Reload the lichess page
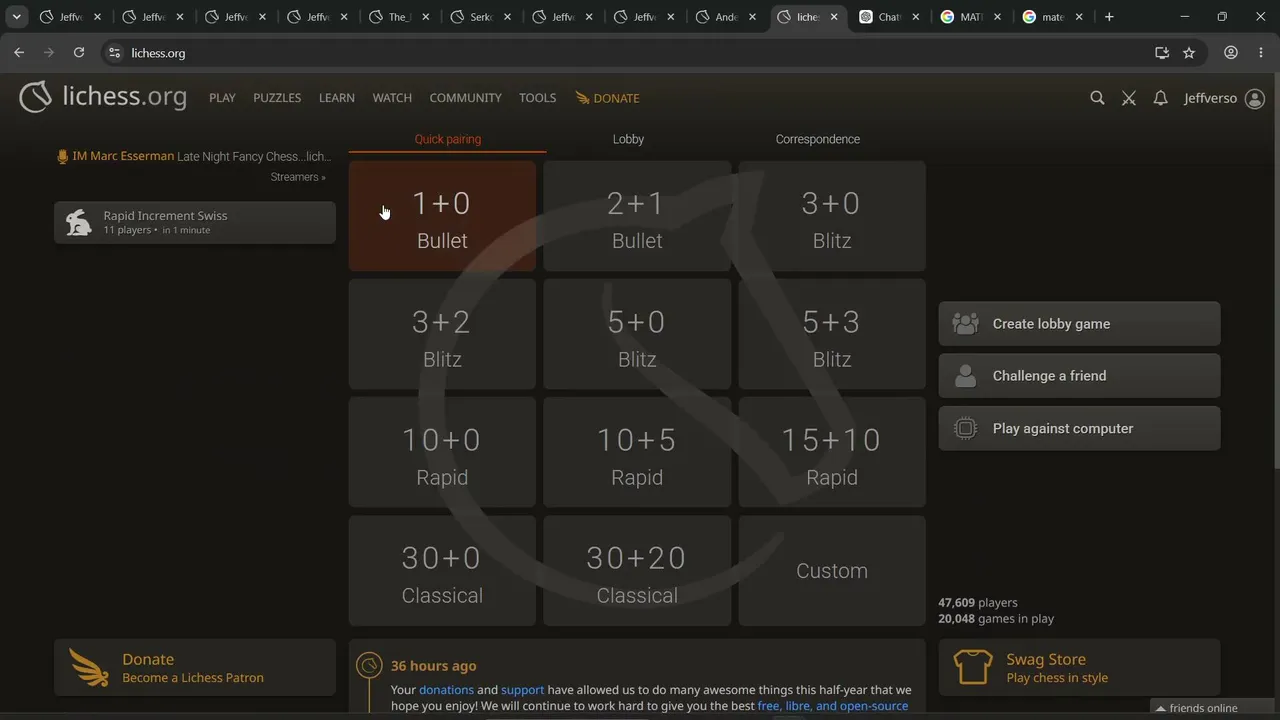1280x720 pixels. pos(79,53)
